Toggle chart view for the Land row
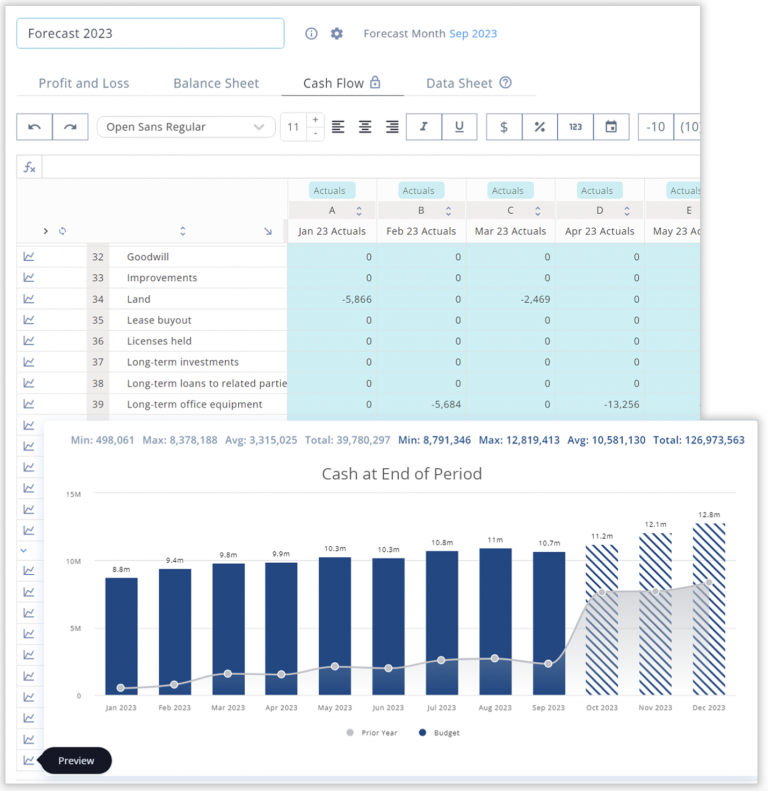The image size is (768, 791). (x=29, y=299)
